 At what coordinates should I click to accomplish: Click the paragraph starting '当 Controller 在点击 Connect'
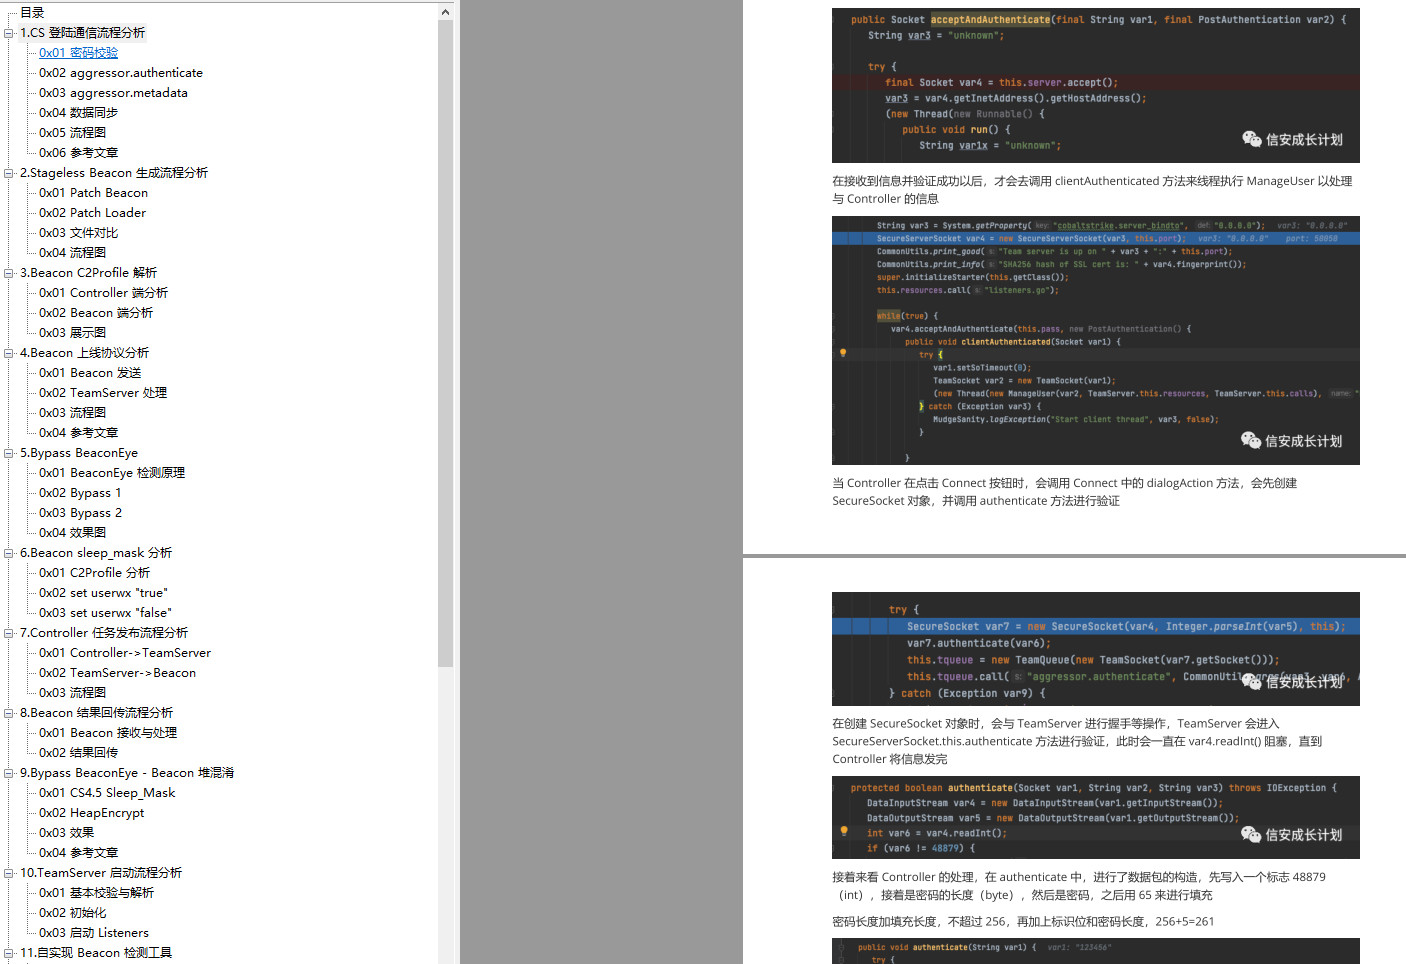[1065, 492]
